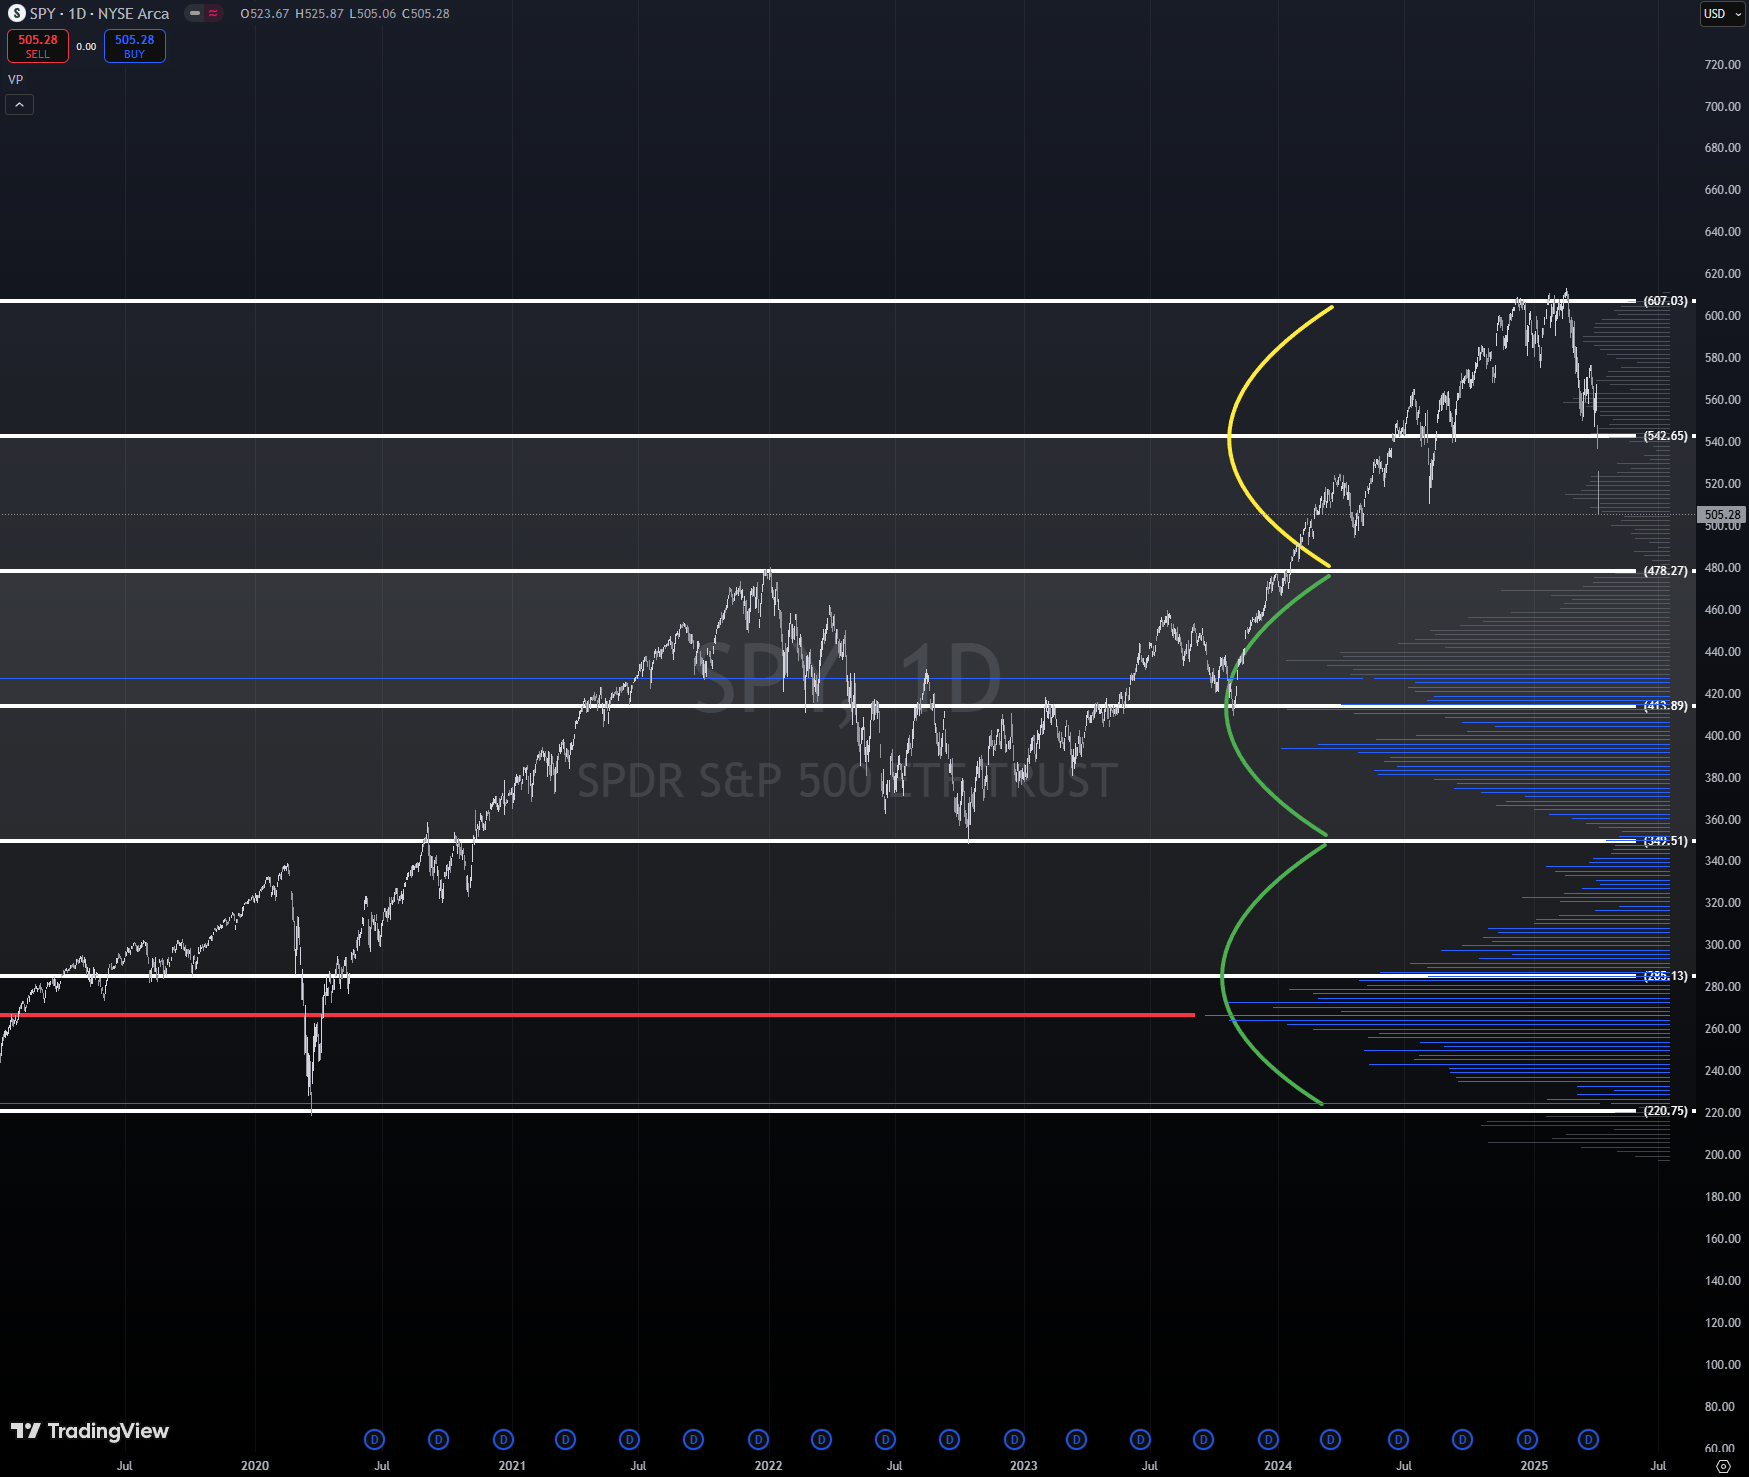Screen dimensions: 1749x1477
Task: Open chart settings via the gear icon in the bottom-right corner
Action: [x=1723, y=1466]
